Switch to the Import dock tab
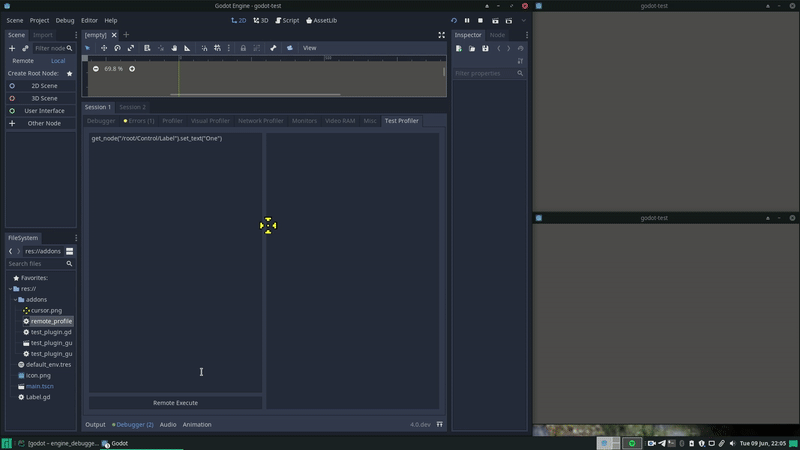Screen dimensions: 800x450 [x=43, y=35]
